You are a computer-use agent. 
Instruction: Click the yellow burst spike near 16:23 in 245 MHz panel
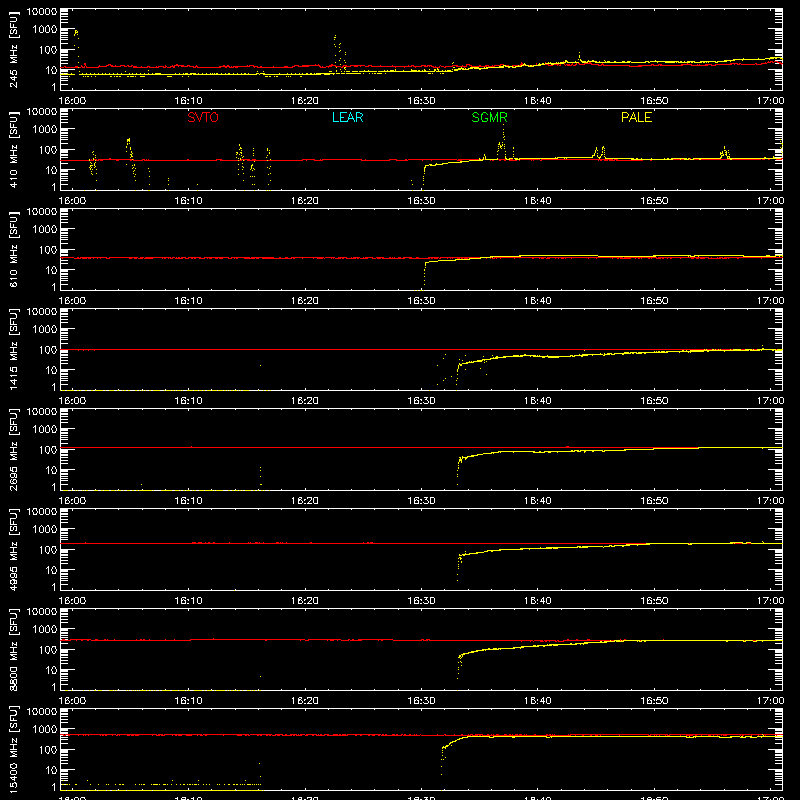pos(339,53)
